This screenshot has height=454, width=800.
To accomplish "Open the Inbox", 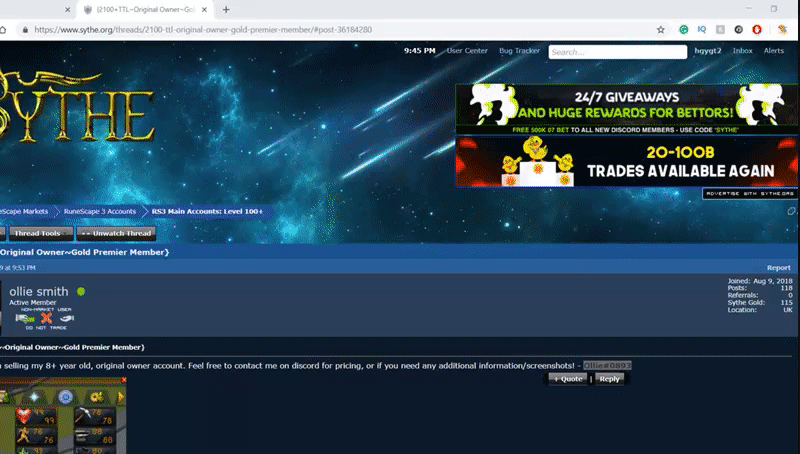I will pos(742,51).
